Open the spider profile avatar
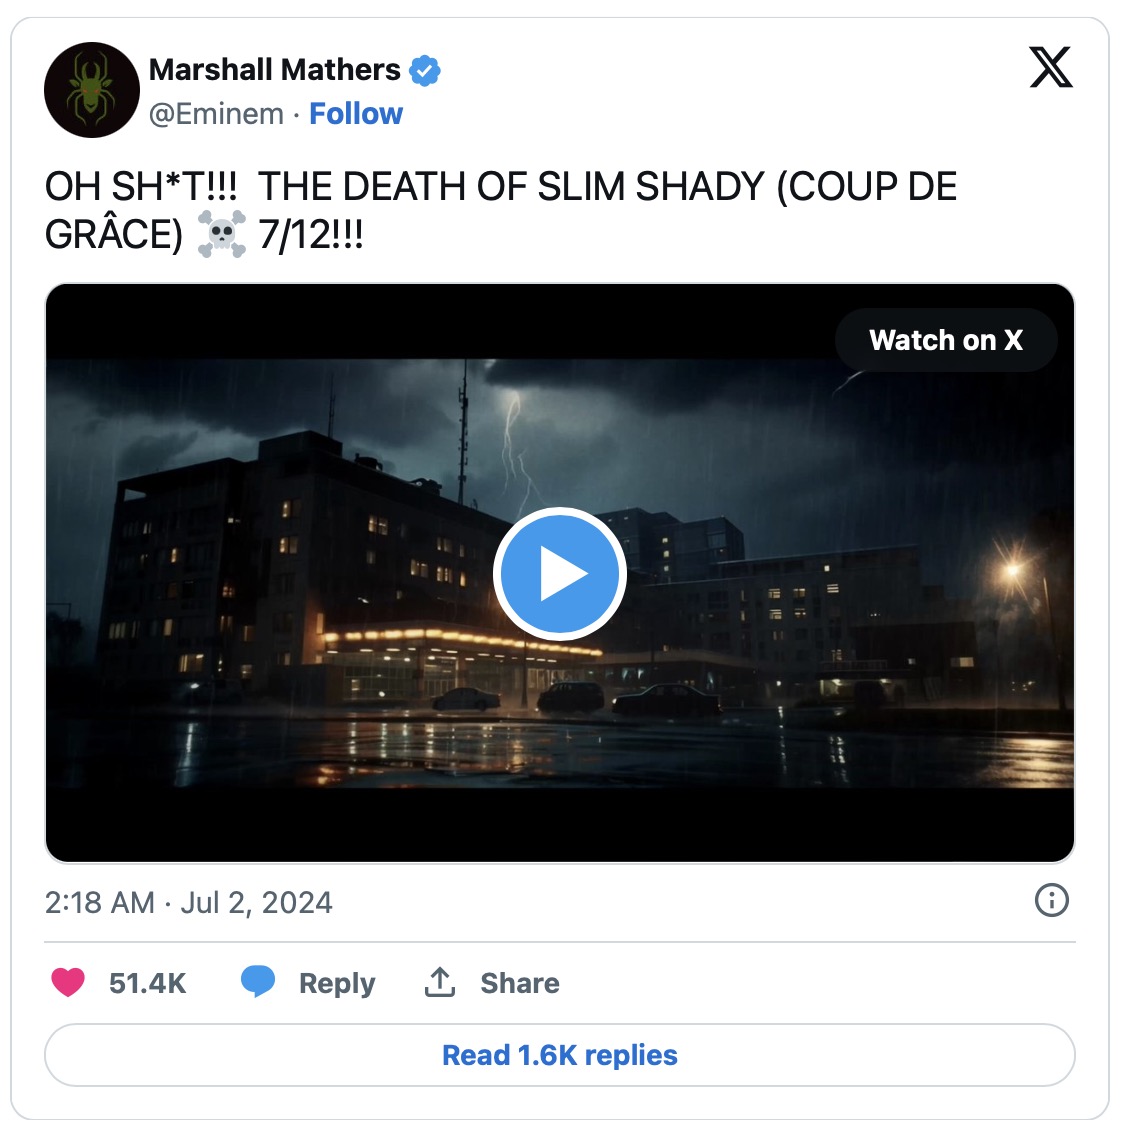The height and width of the screenshot is (1136, 1124). pyautogui.click(x=92, y=90)
